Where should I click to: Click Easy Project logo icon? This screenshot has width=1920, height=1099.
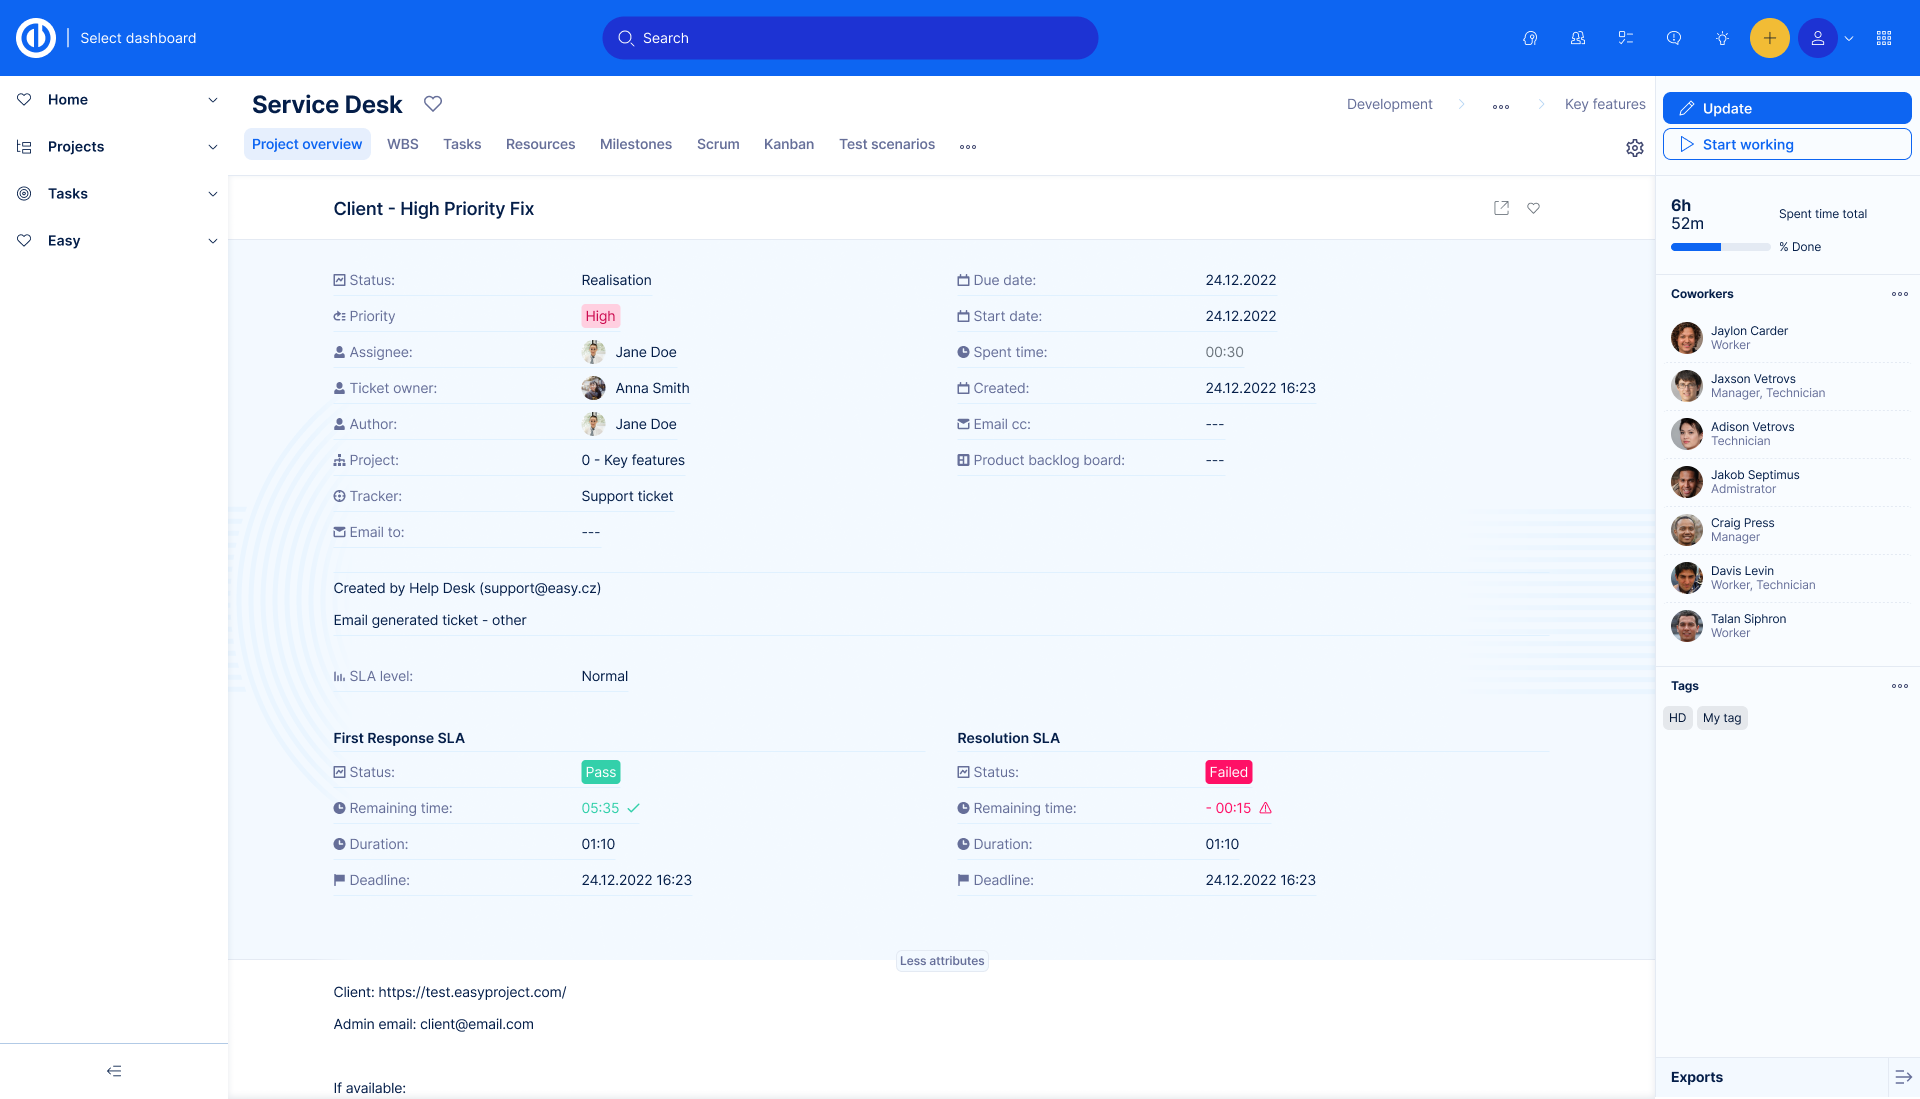pos(36,38)
